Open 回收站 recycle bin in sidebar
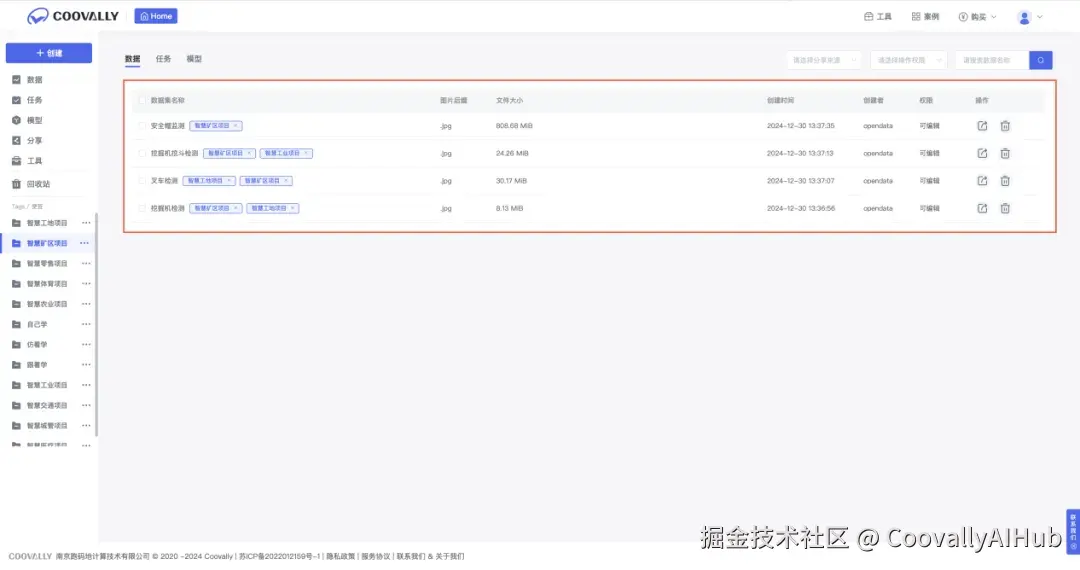Image resolution: width=1080 pixels, height=570 pixels. click(31, 184)
